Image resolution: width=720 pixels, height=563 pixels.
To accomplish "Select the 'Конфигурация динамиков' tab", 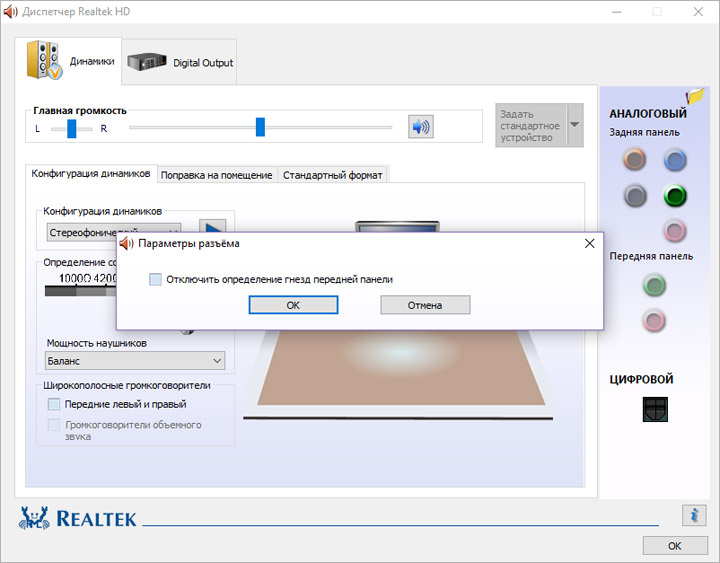I will pyautogui.click(x=91, y=174).
